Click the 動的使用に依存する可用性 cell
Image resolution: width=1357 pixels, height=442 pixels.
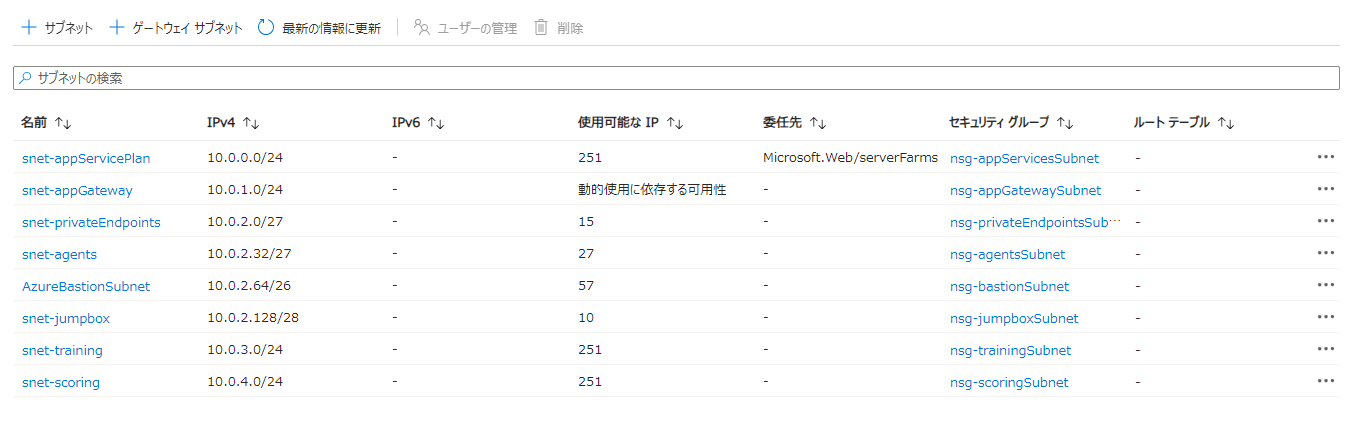coord(651,190)
